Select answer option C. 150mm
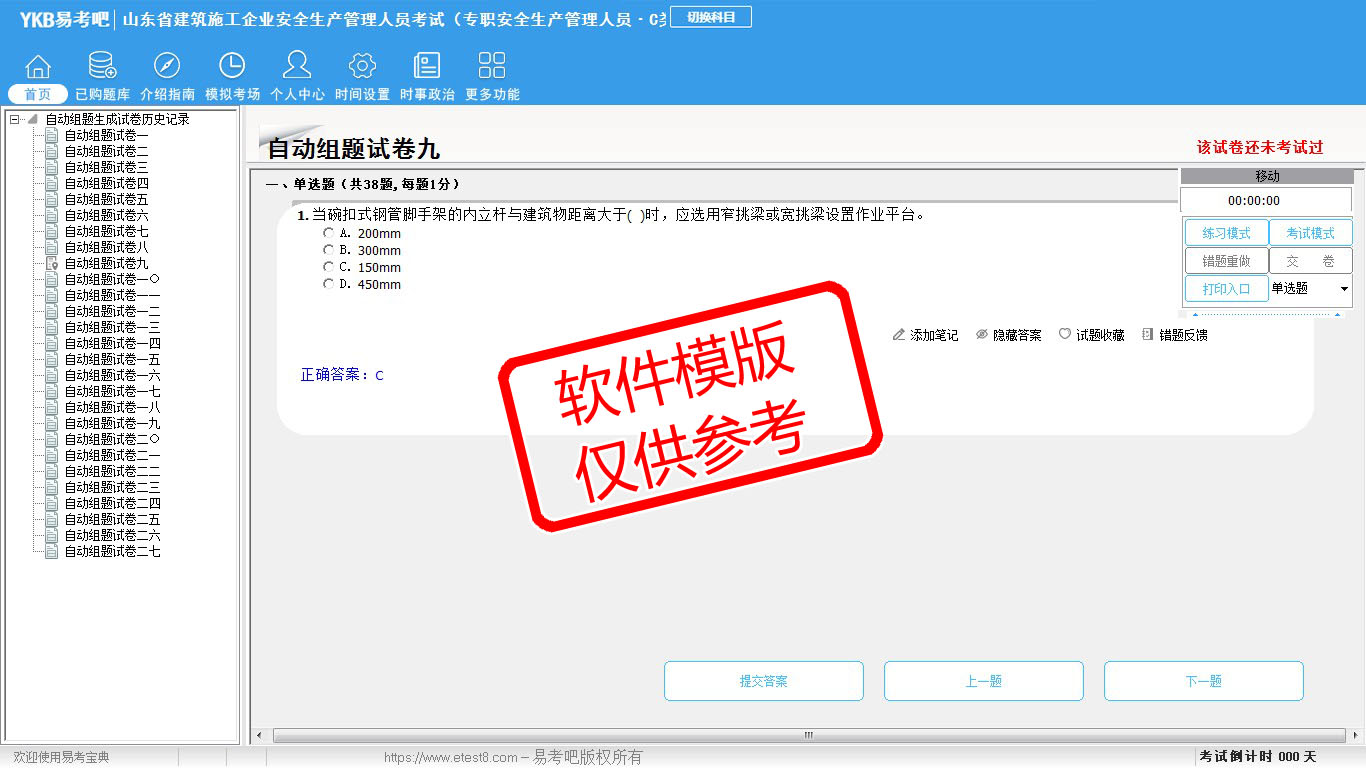This screenshot has width=1366, height=768. pyautogui.click(x=329, y=267)
